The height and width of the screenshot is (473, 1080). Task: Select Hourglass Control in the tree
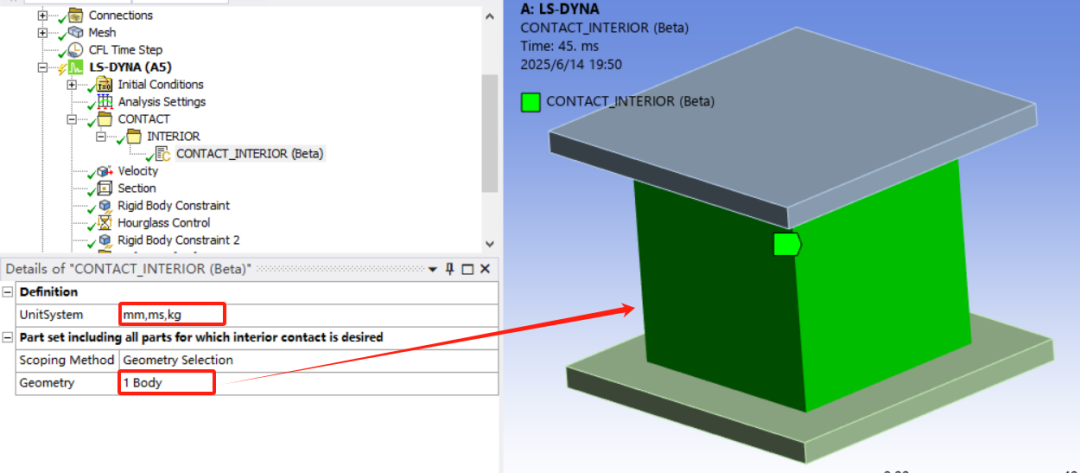[164, 223]
